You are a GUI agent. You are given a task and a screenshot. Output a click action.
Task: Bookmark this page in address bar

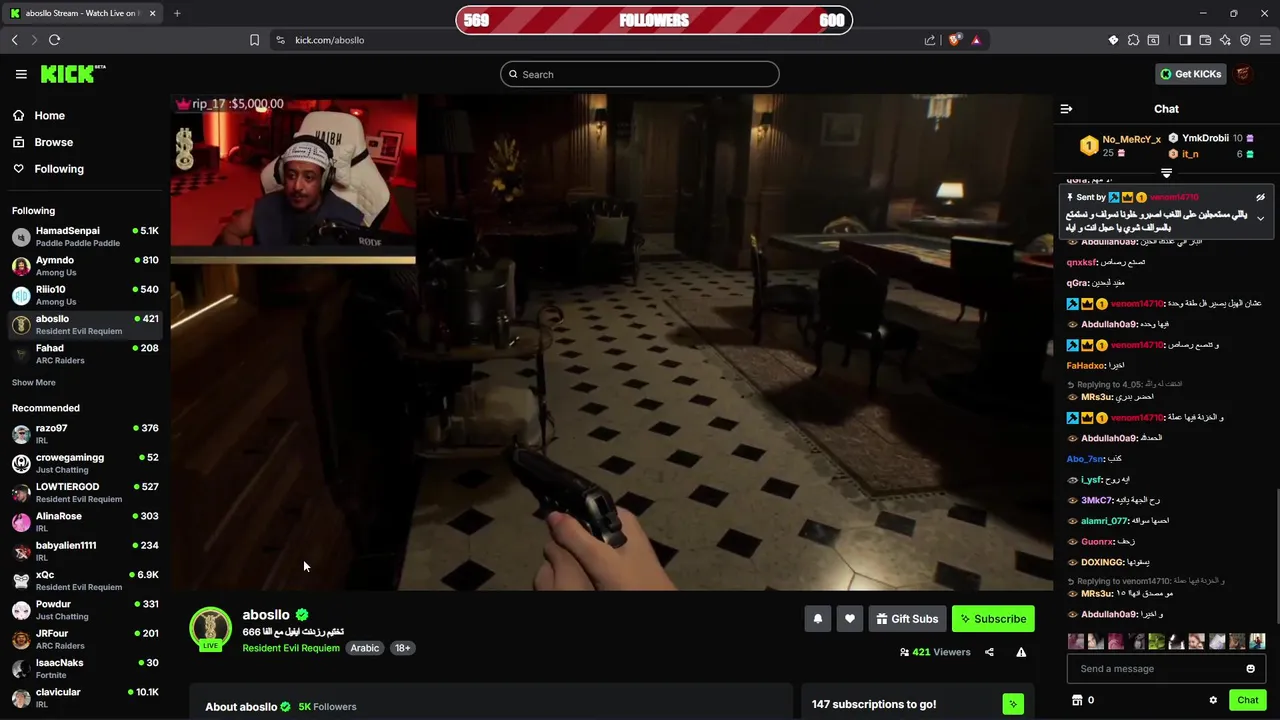click(254, 40)
